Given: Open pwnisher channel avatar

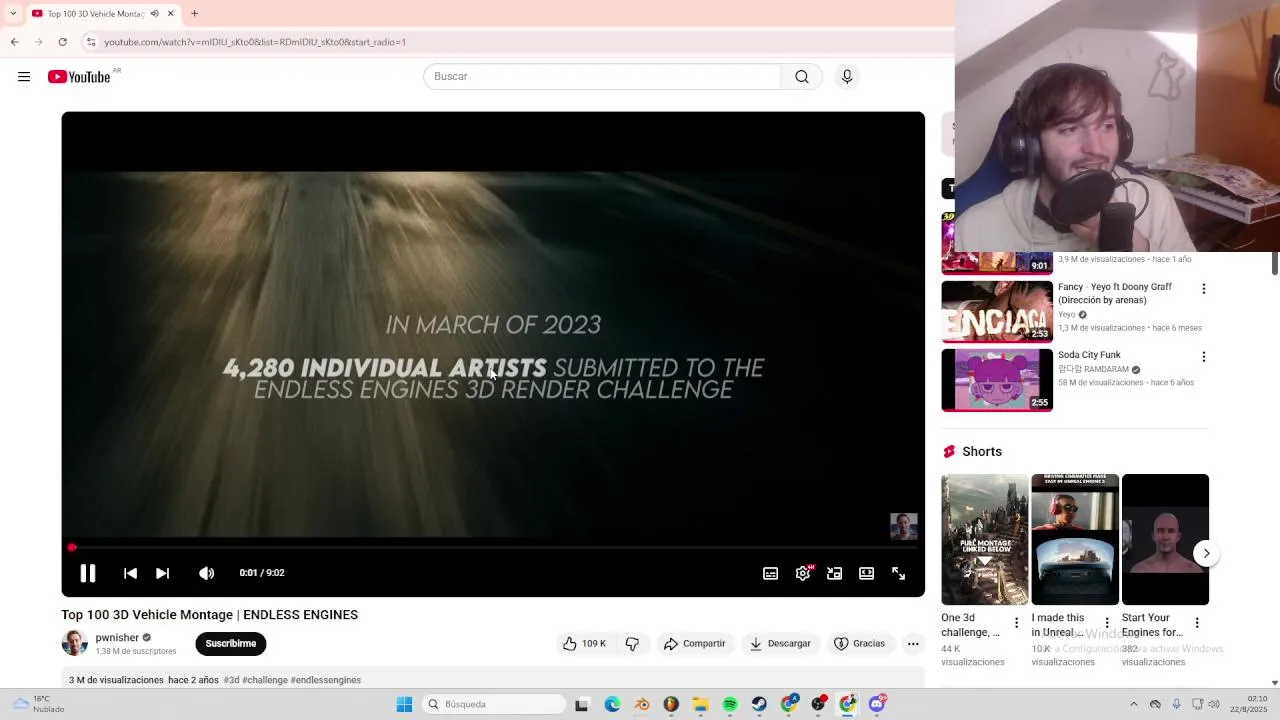Looking at the screenshot, I should pos(74,644).
